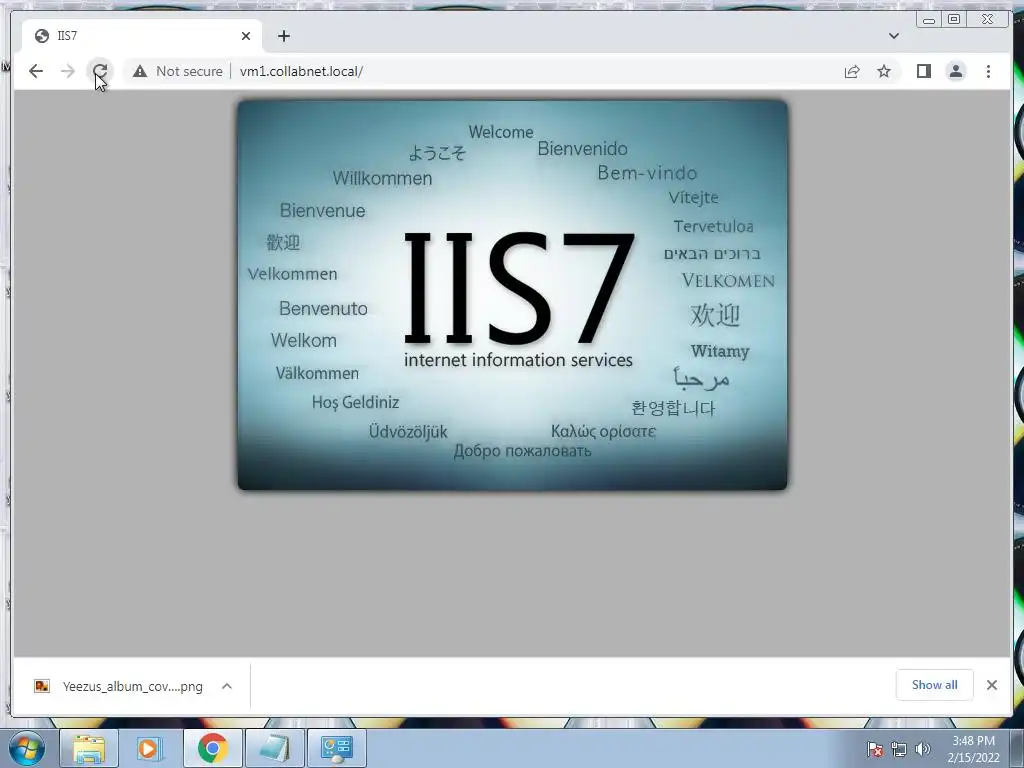
Task: Launch Windows Media Player from taskbar
Action: [150, 748]
